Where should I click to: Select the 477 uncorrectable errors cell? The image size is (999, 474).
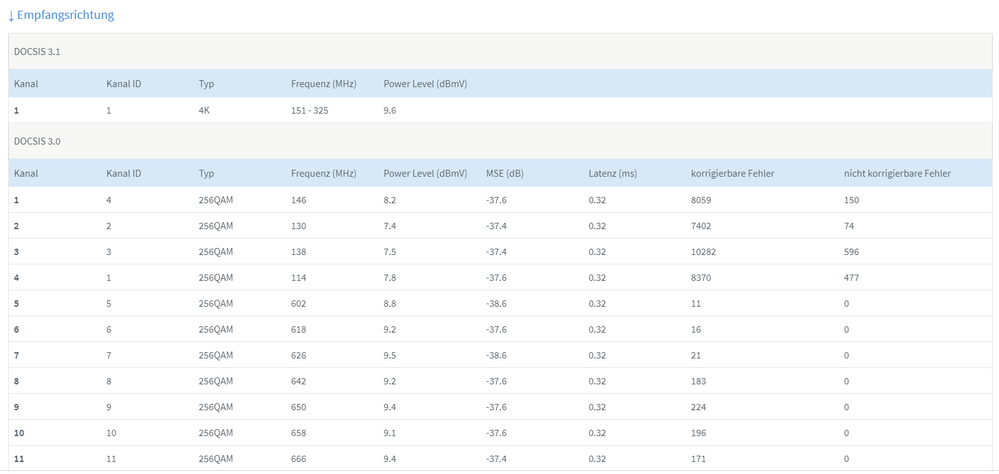[x=852, y=277]
